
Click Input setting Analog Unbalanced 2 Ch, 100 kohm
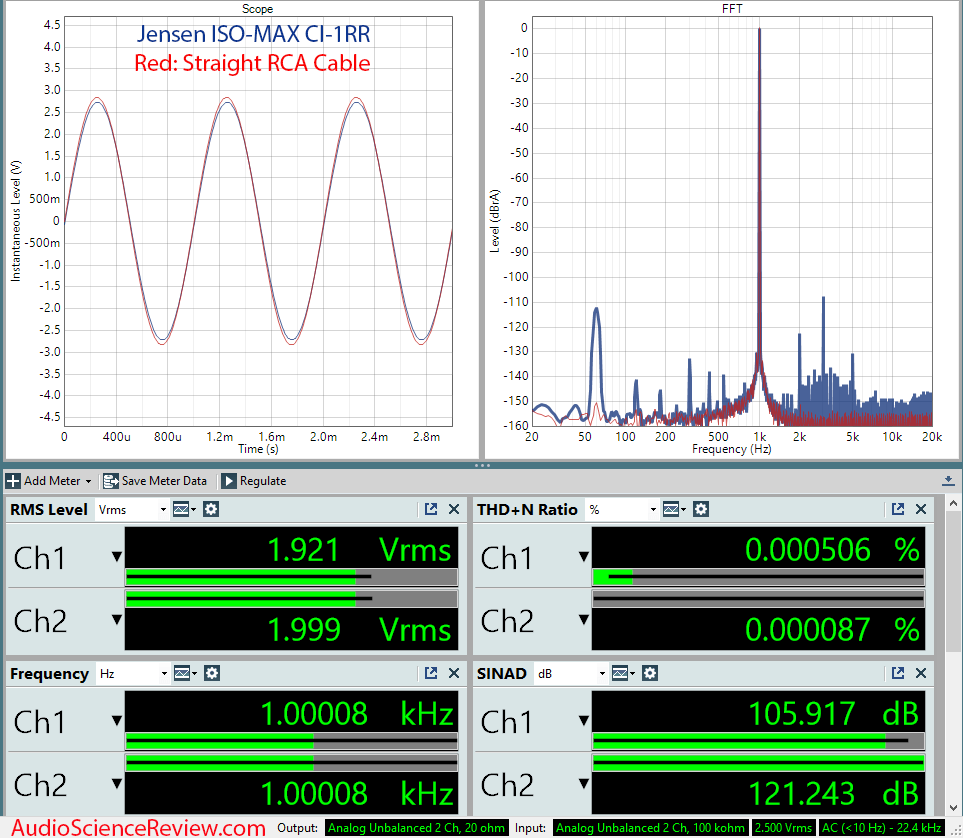(650, 828)
